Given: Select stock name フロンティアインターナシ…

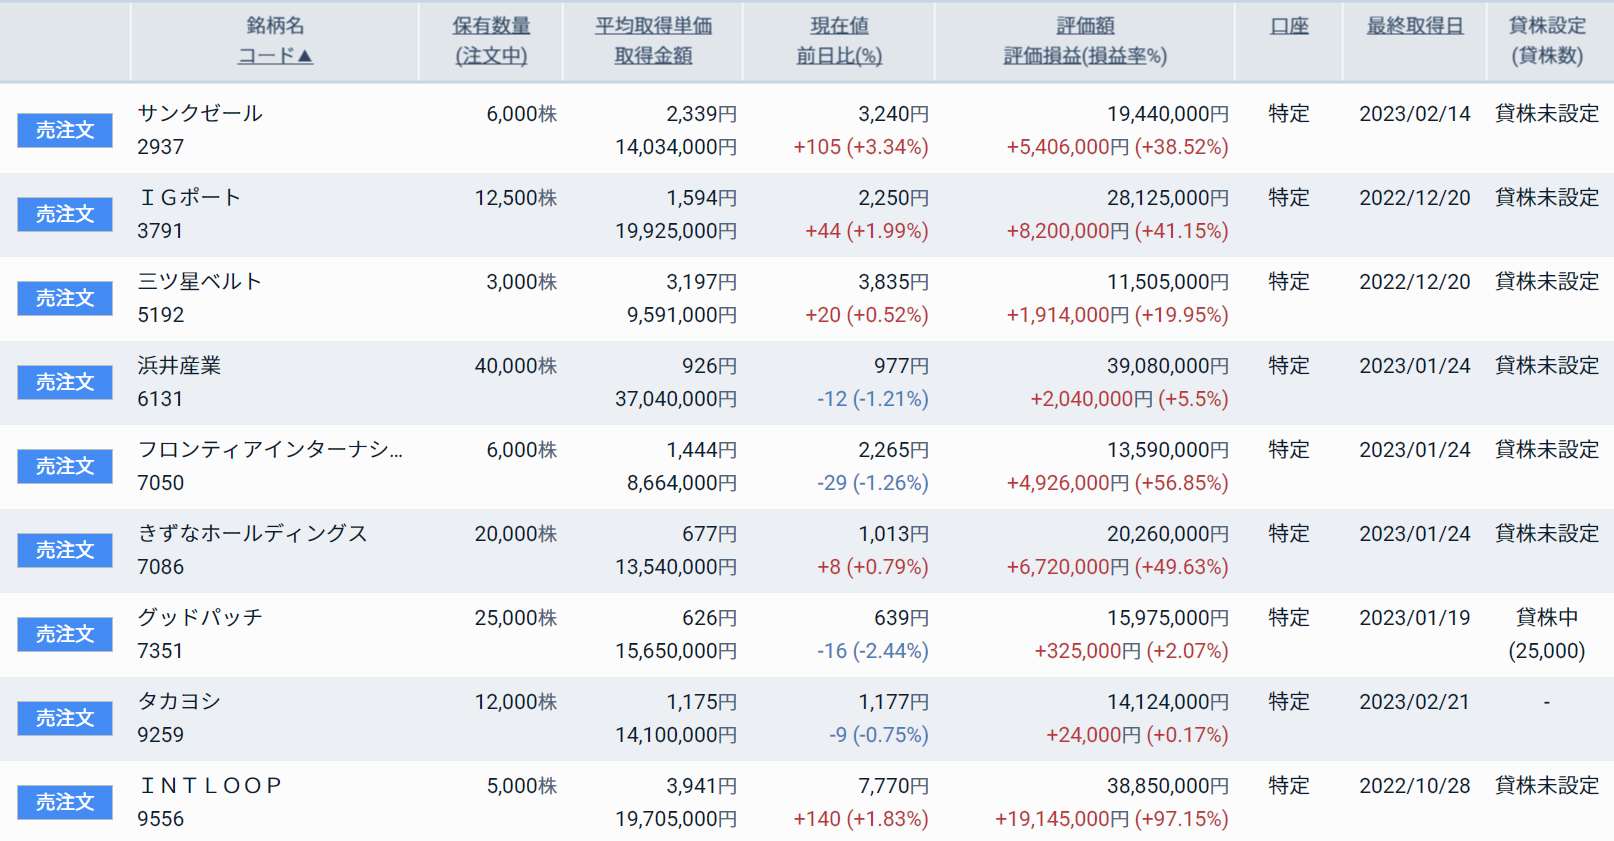Looking at the screenshot, I should pyautogui.click(x=270, y=449).
